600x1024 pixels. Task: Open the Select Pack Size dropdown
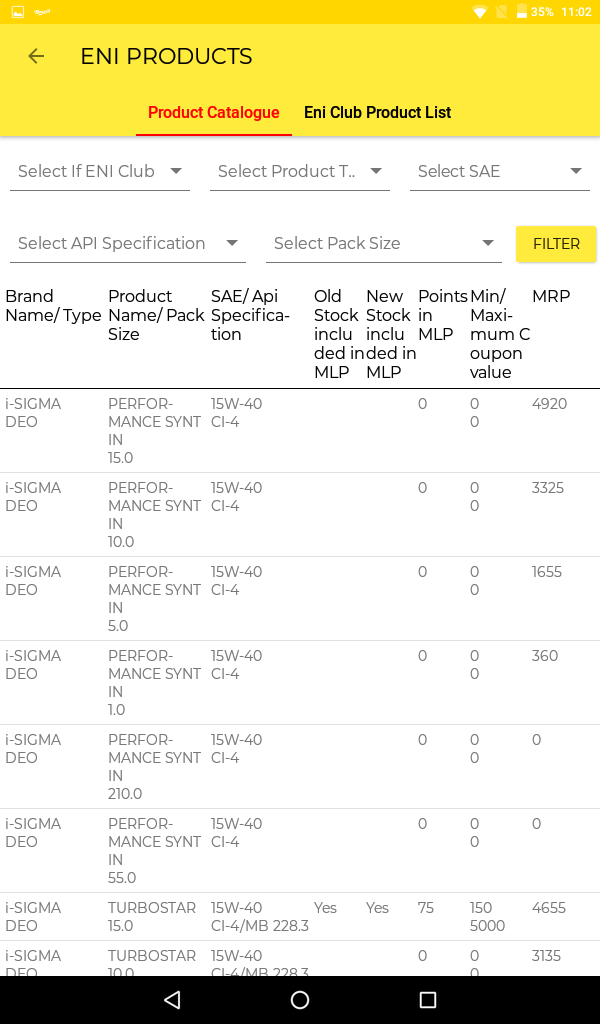coord(385,243)
